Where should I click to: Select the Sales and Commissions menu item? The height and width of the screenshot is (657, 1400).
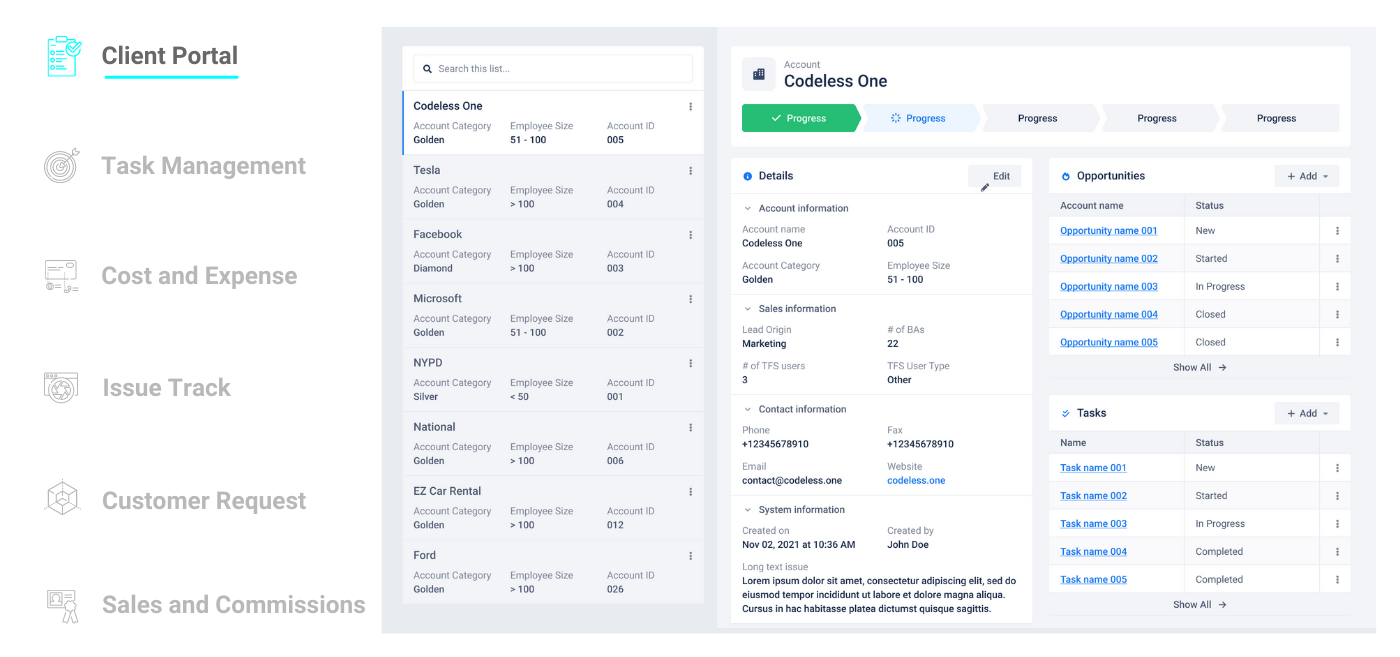click(x=234, y=605)
